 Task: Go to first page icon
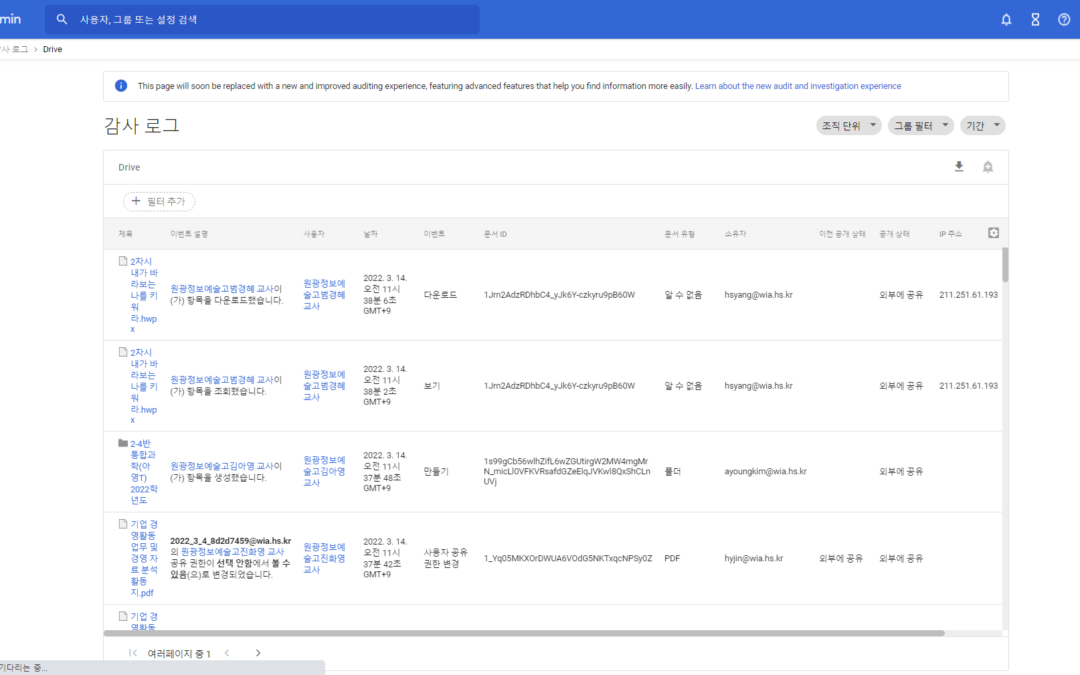(133, 653)
